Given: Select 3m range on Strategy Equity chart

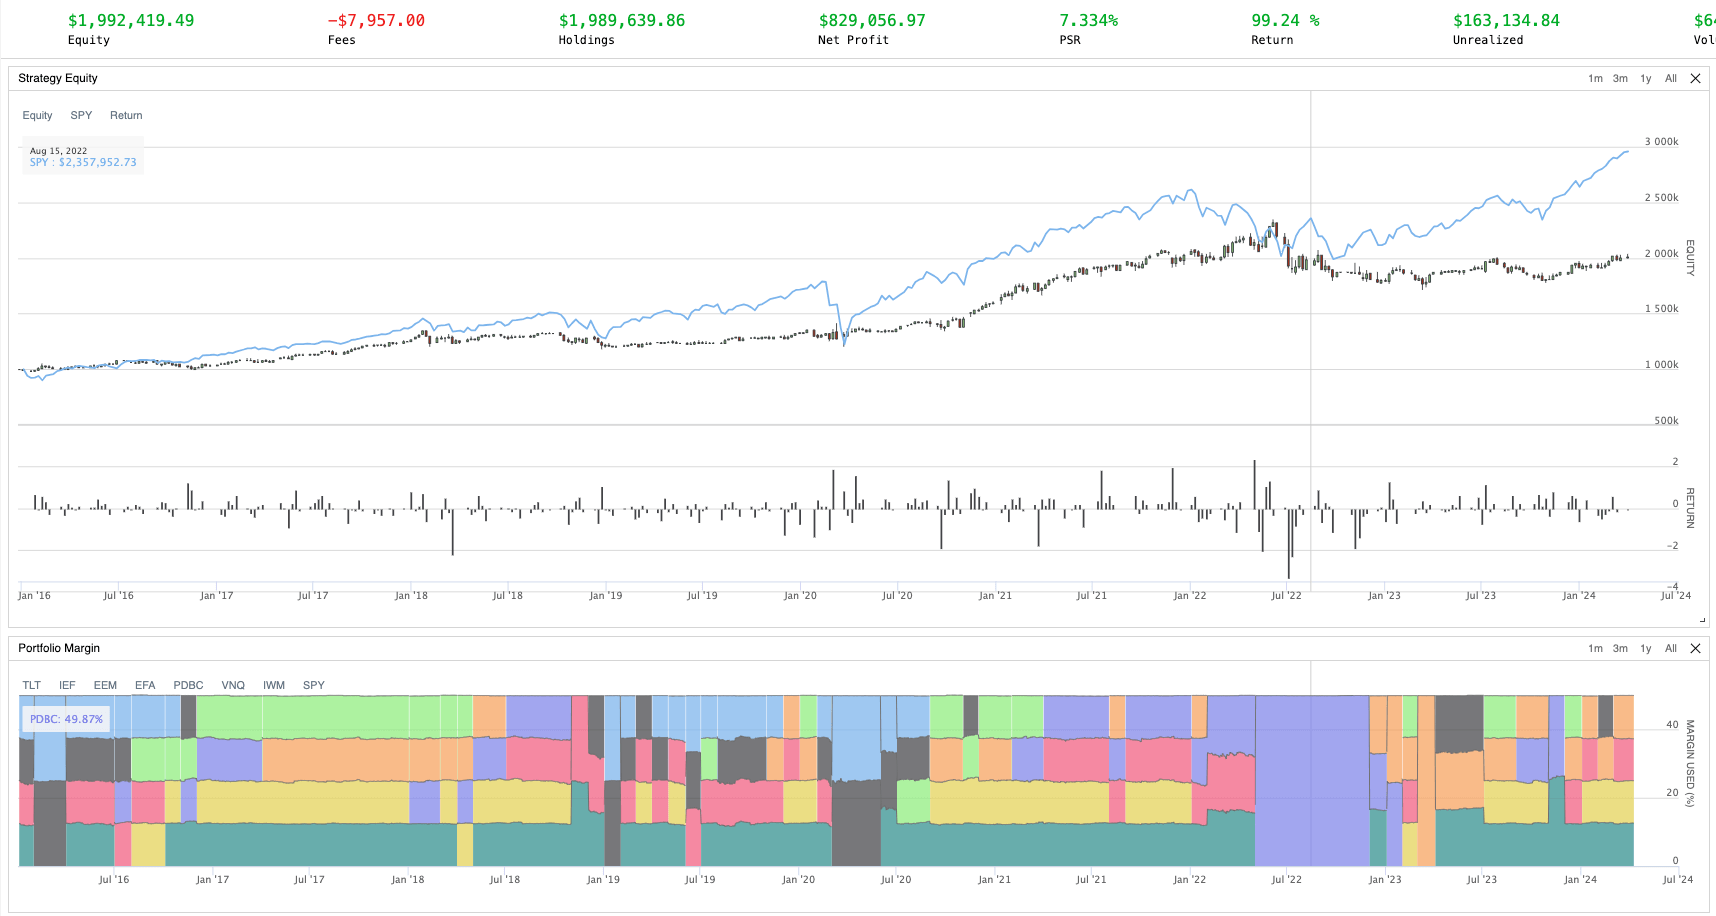Looking at the screenshot, I should 1620,79.
